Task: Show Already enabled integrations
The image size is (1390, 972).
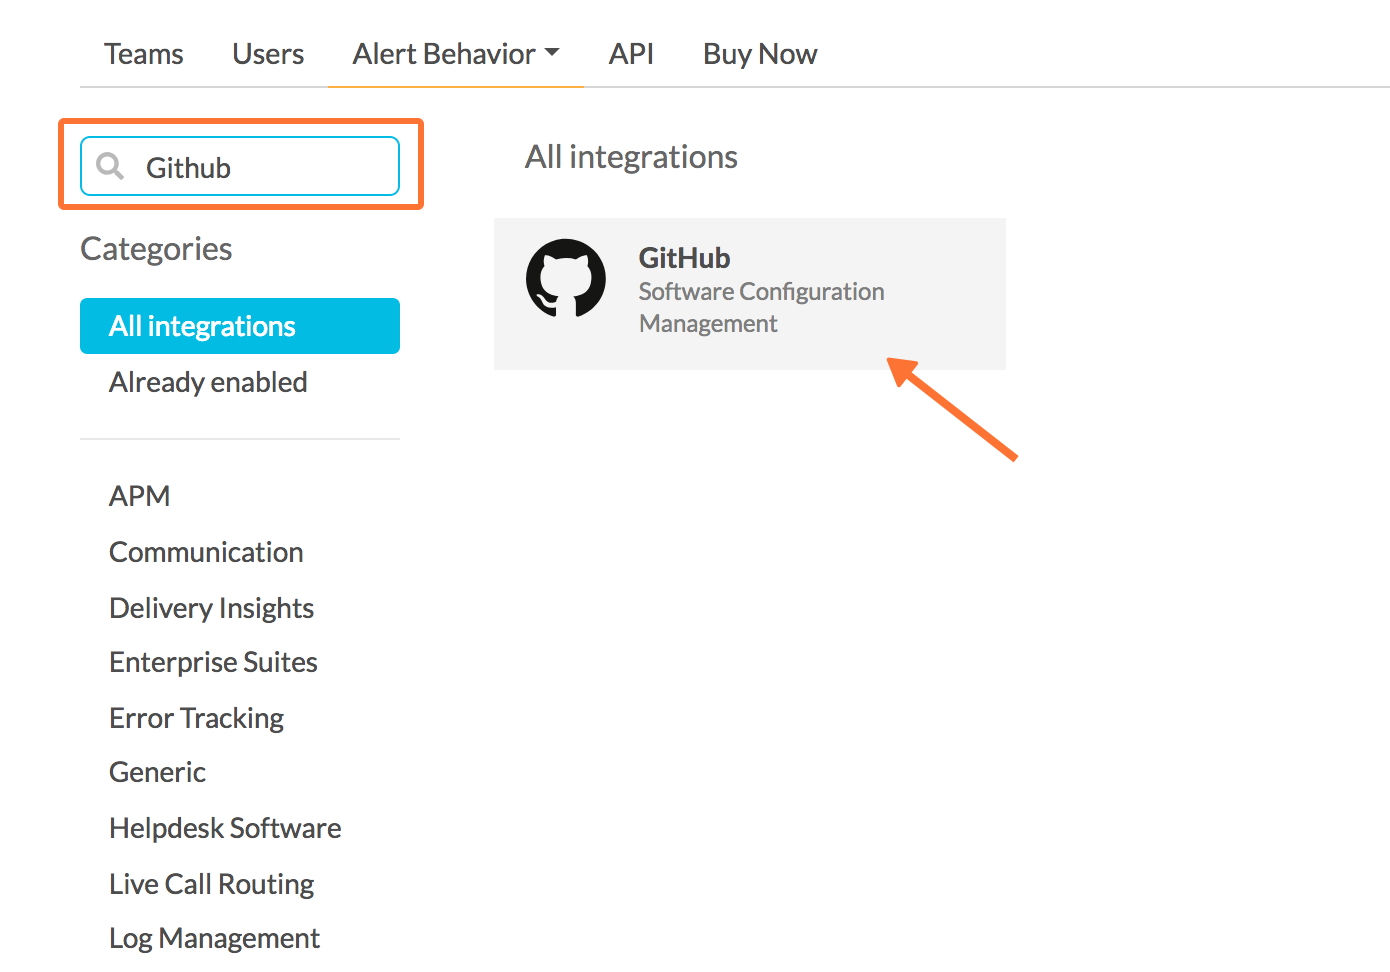Action: tap(208, 382)
